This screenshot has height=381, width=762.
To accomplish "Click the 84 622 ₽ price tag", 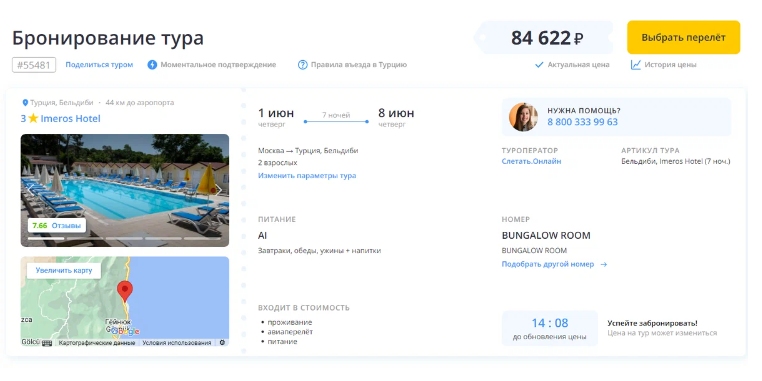I will pos(544,37).
